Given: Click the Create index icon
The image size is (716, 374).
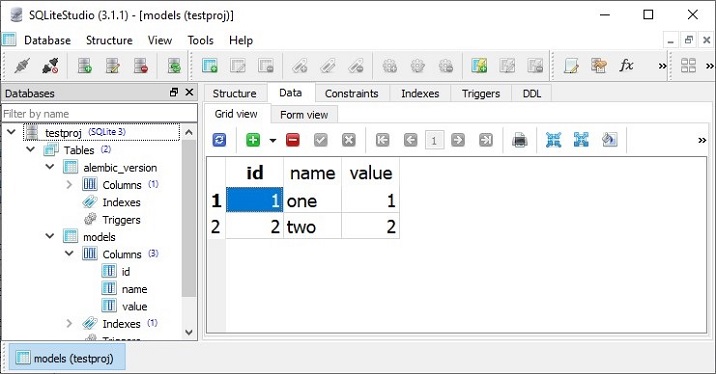Looking at the screenshot, I should pos(300,66).
